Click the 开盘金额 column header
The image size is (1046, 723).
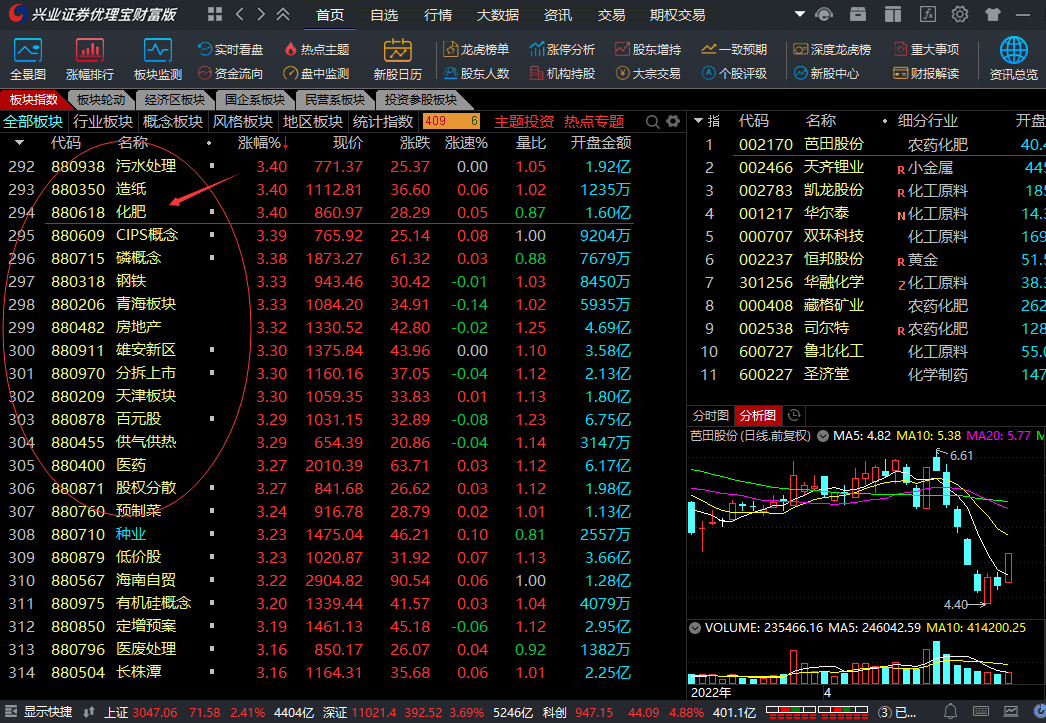pos(601,143)
